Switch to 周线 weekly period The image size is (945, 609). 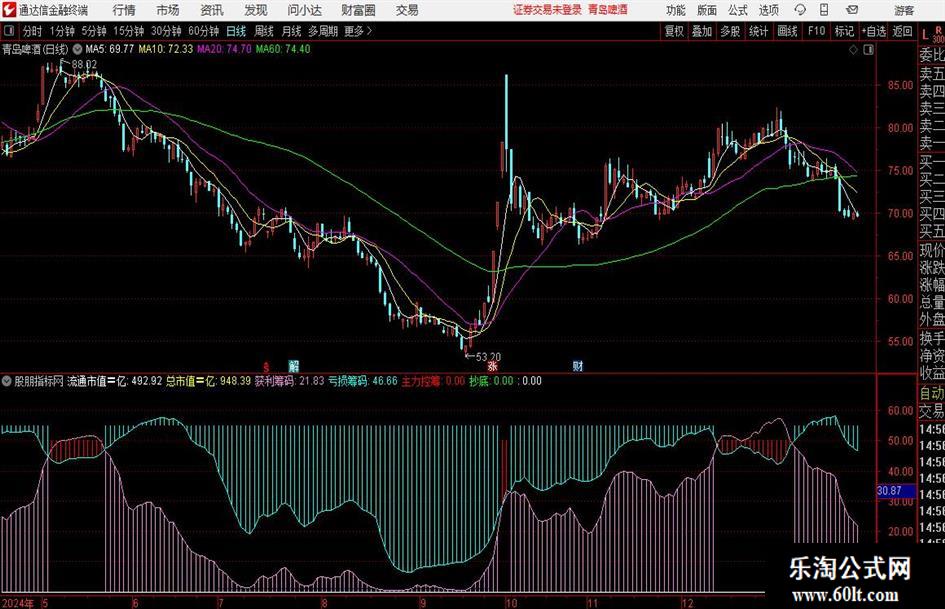(263, 31)
